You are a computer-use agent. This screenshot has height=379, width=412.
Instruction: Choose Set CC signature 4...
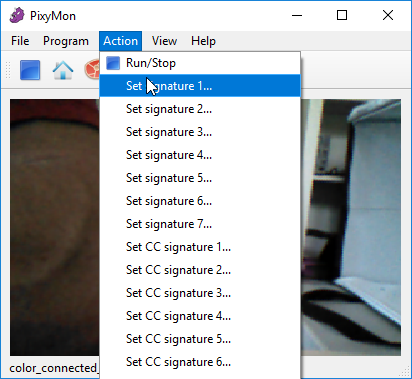tap(200, 316)
